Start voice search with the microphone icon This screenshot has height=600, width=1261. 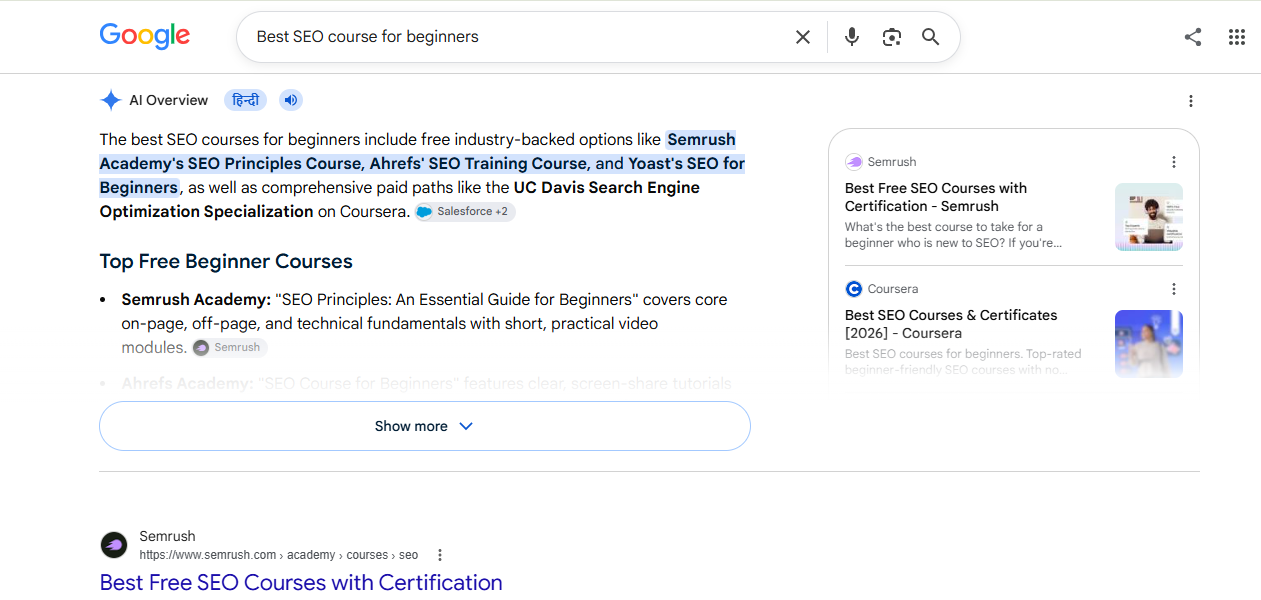click(x=851, y=37)
